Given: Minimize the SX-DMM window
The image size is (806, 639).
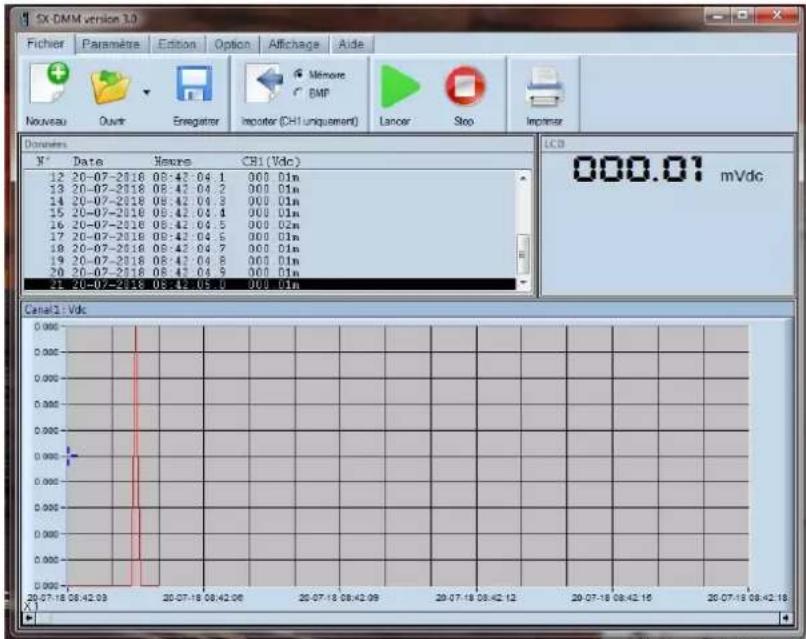Looking at the screenshot, I should pos(718,16).
